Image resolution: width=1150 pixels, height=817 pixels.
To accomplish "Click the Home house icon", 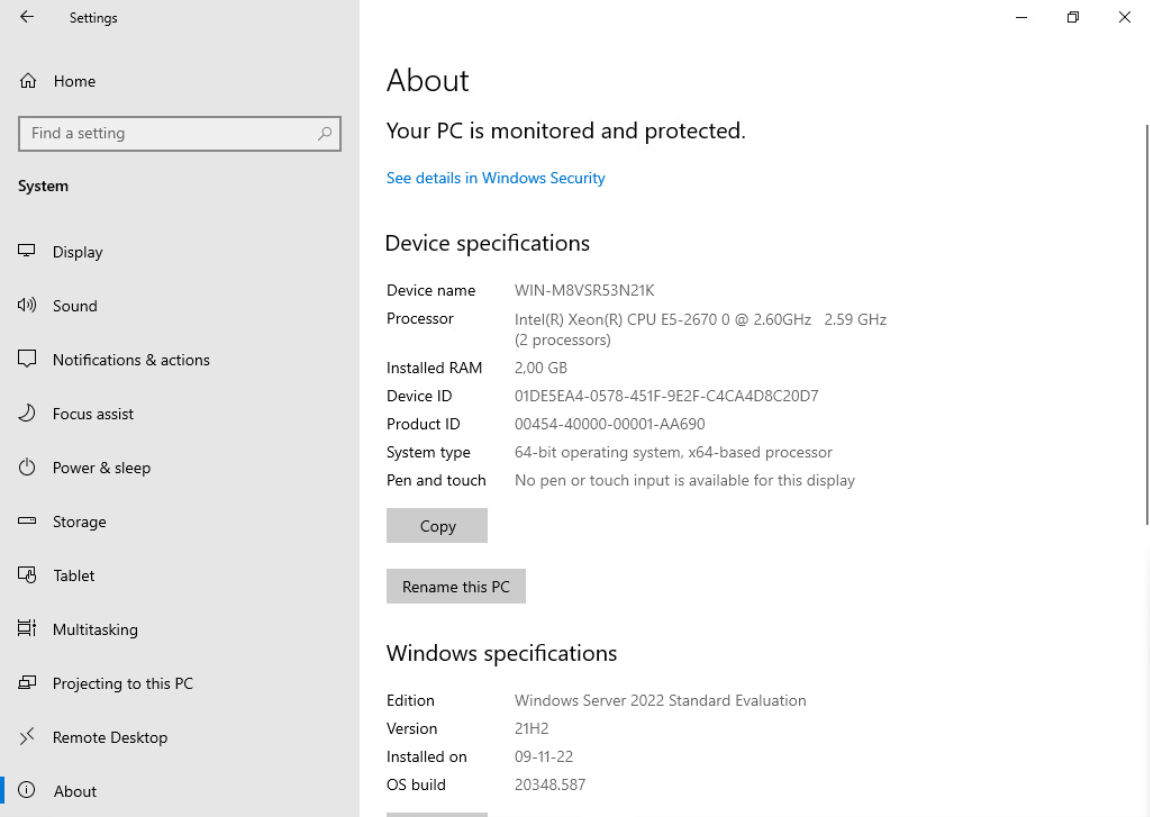I will pos(28,81).
